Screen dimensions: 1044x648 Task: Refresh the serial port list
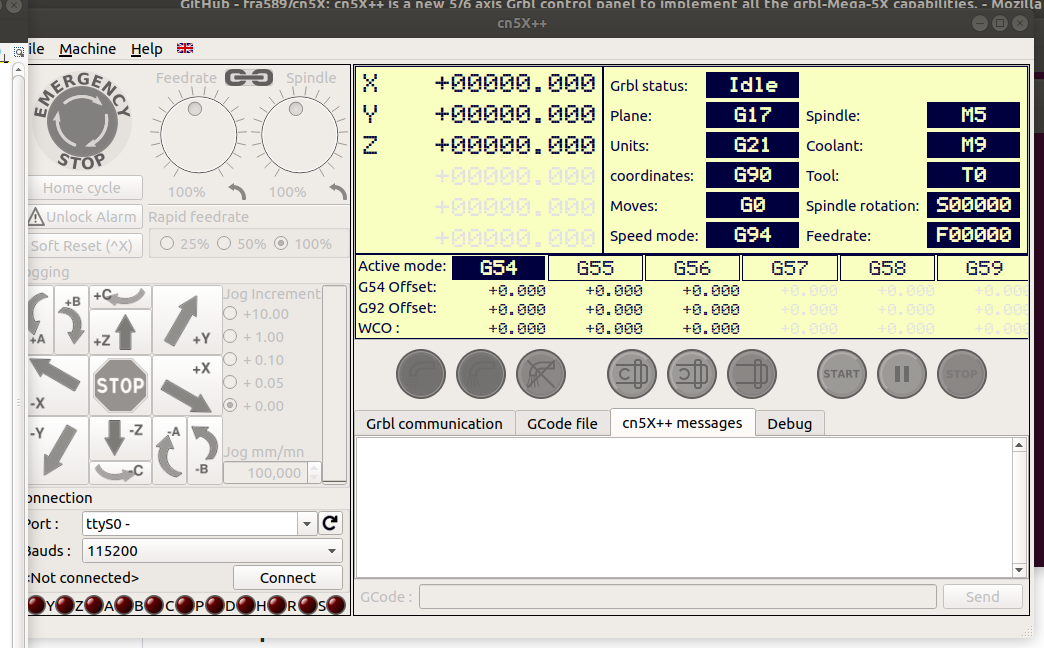(x=330, y=523)
